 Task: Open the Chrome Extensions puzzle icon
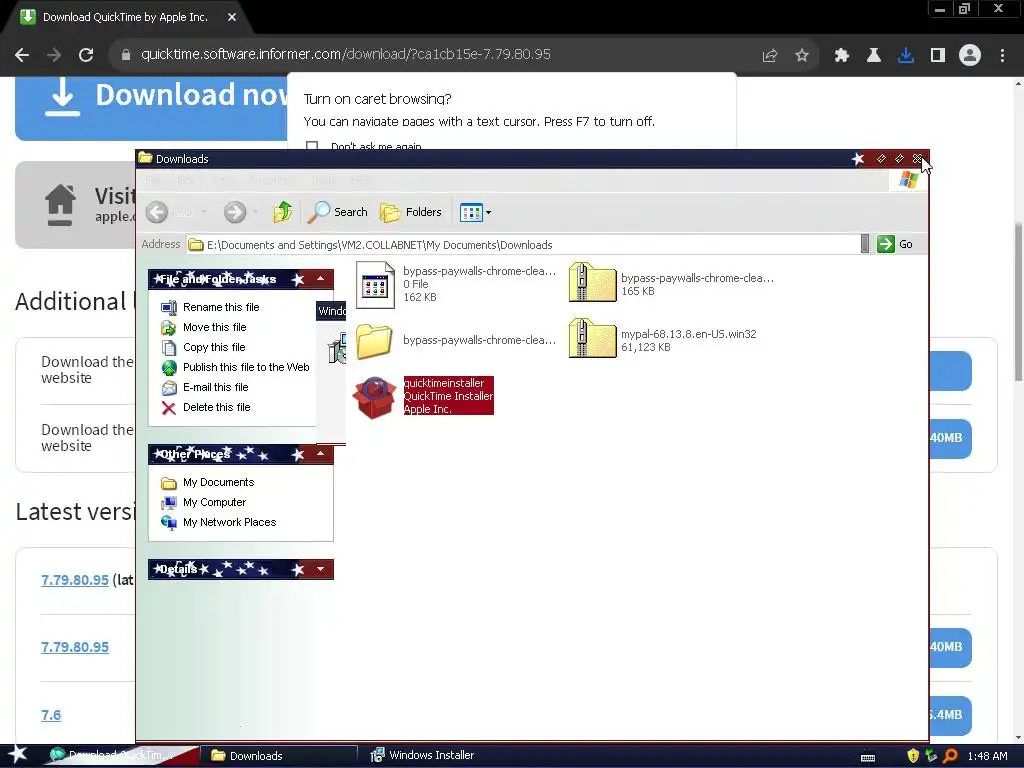841,56
